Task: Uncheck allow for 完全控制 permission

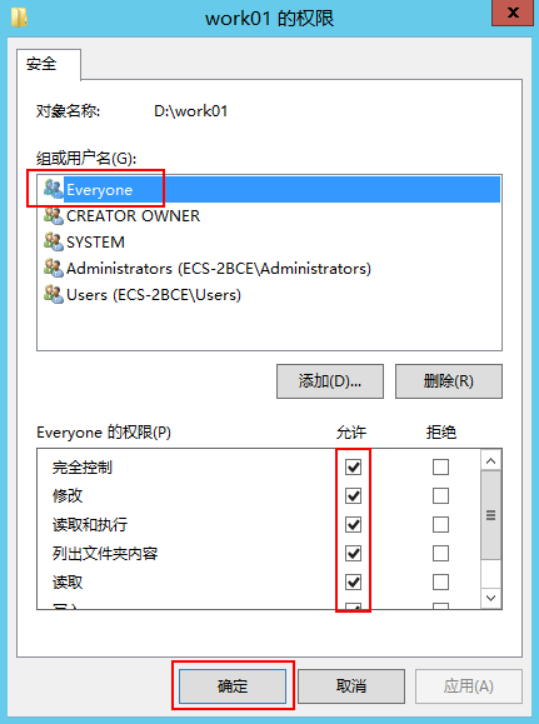Action: (353, 467)
